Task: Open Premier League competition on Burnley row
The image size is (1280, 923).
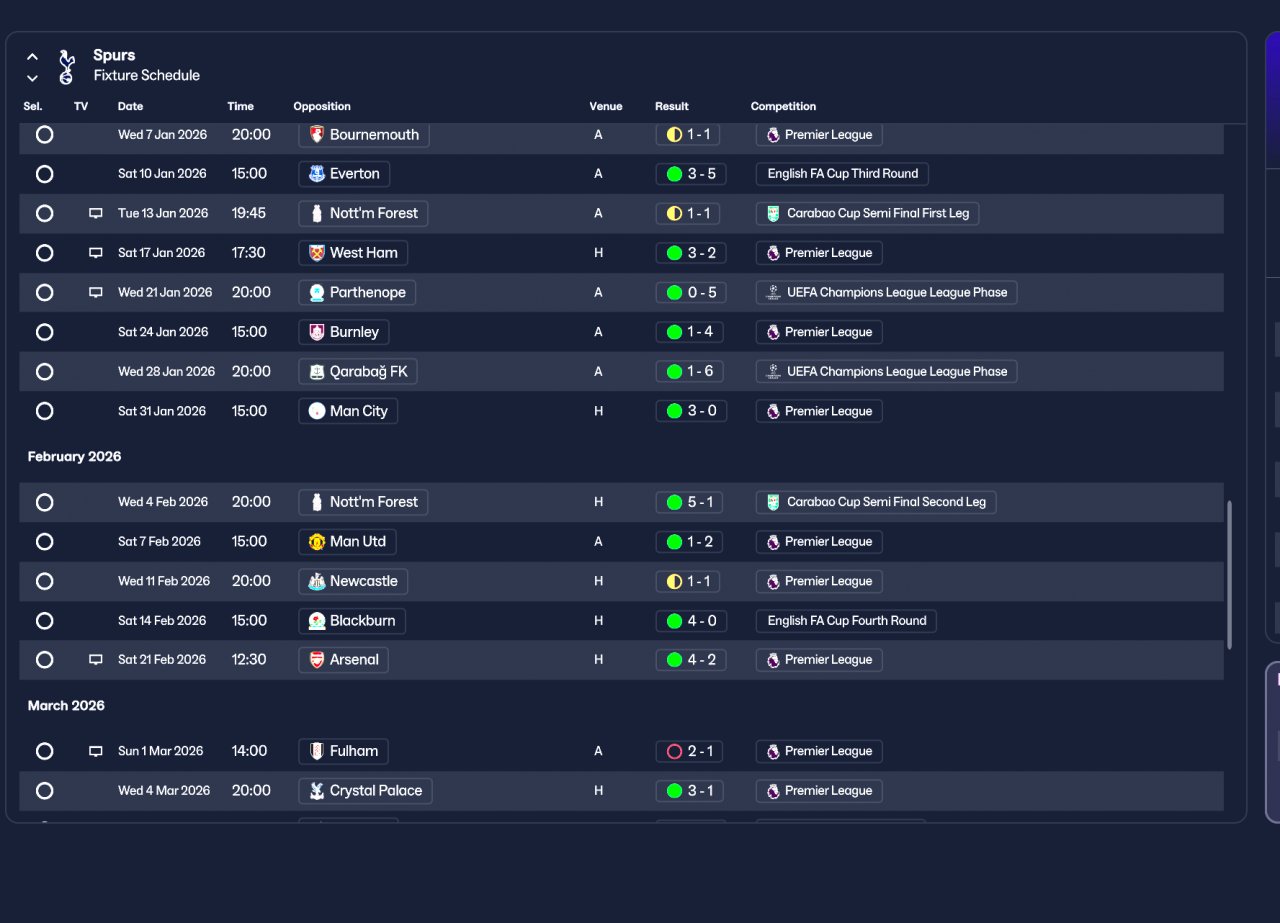Action: pos(819,332)
